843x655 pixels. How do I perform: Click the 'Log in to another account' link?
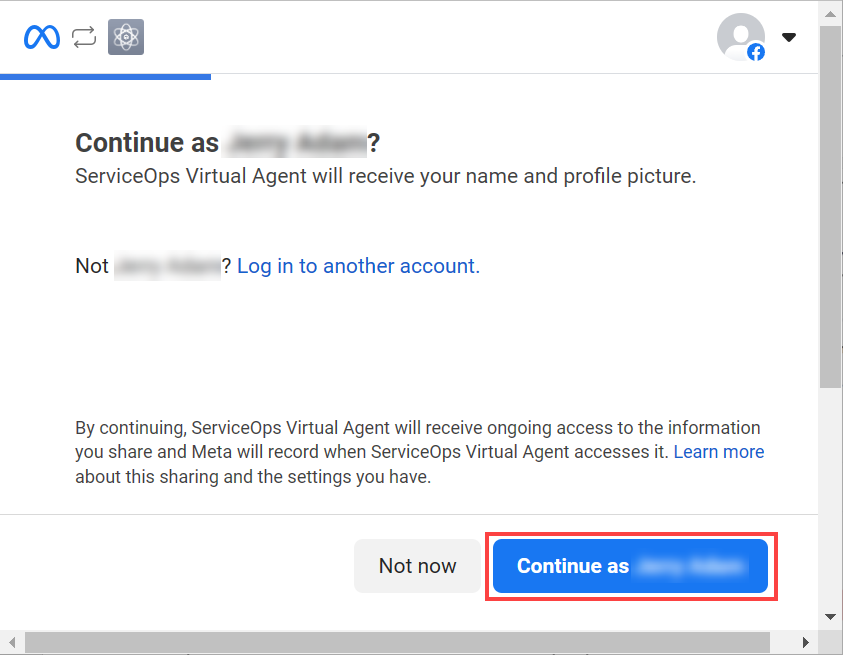click(358, 266)
